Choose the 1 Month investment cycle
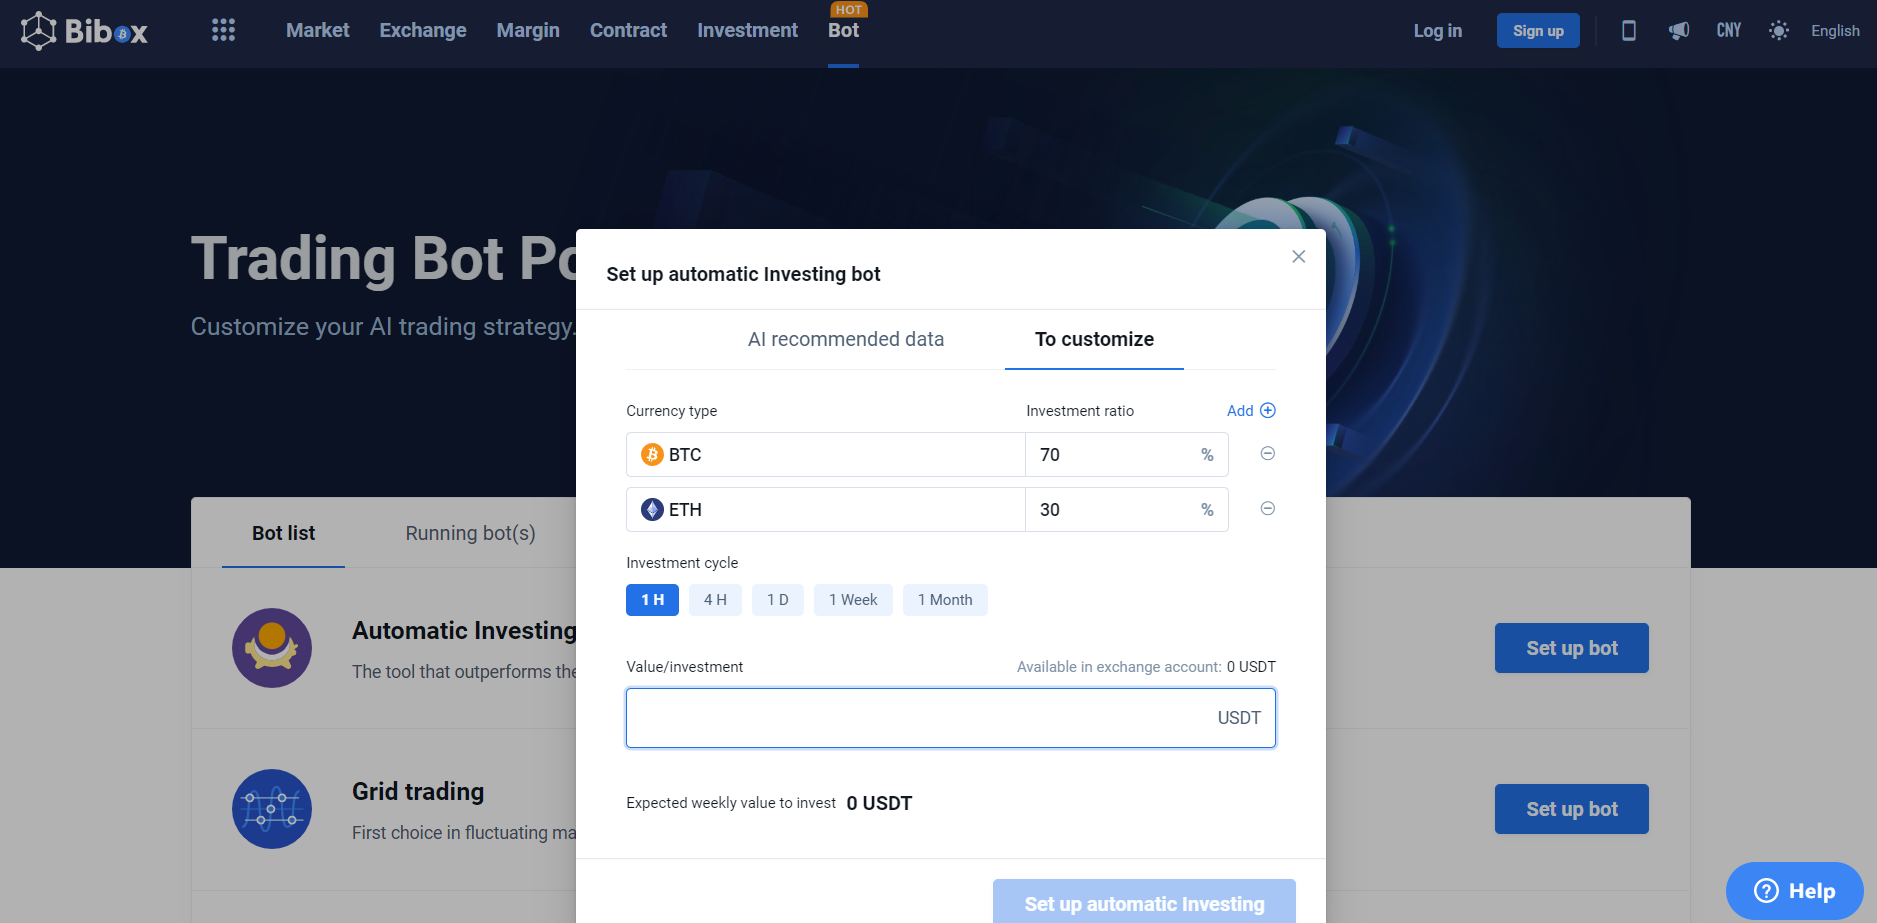This screenshot has width=1877, height=923. pos(945,600)
